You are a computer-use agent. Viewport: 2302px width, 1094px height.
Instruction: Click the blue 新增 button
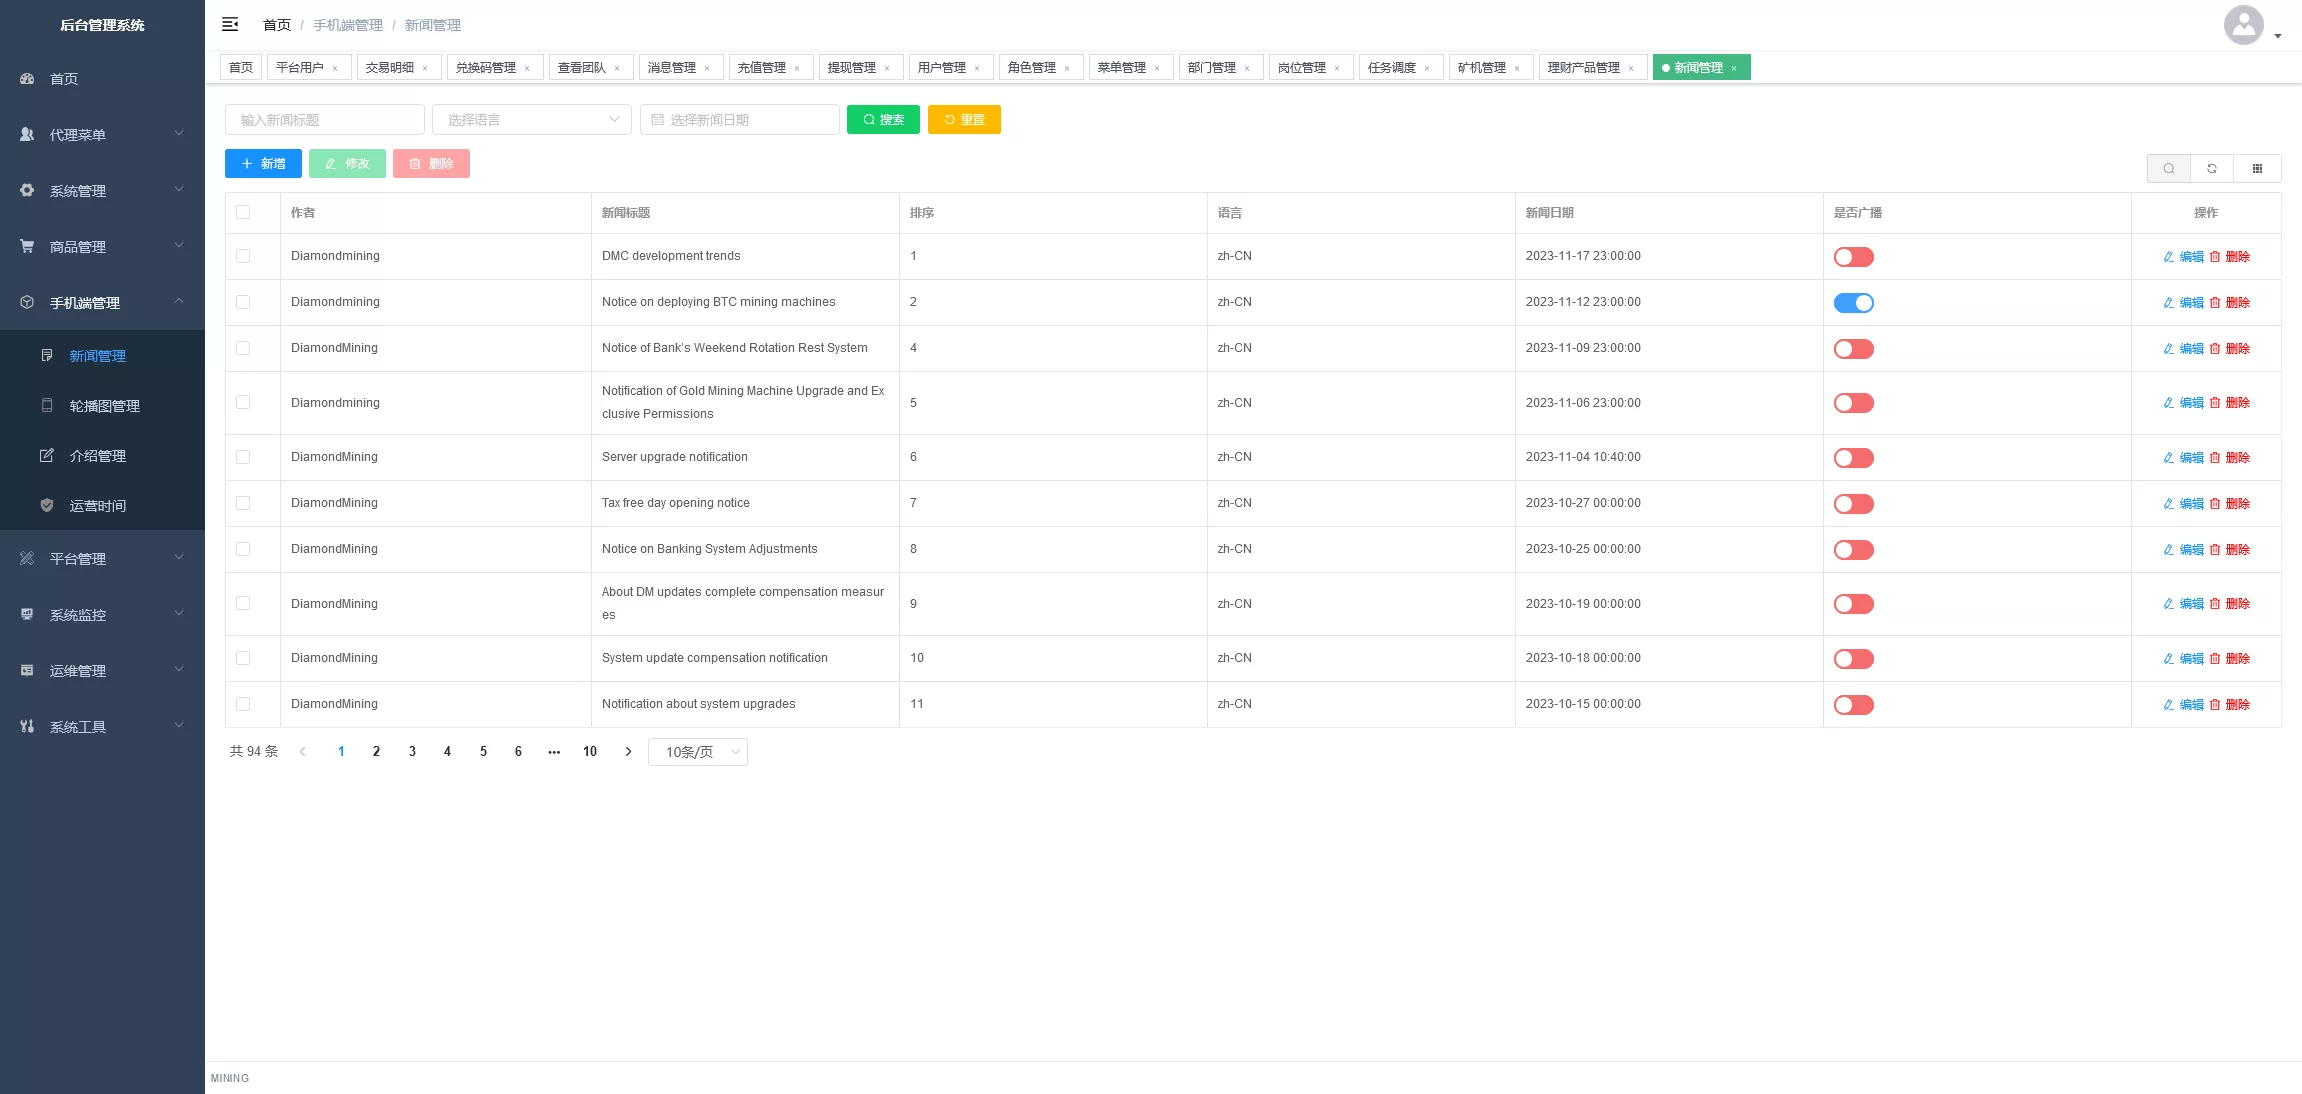click(x=263, y=164)
